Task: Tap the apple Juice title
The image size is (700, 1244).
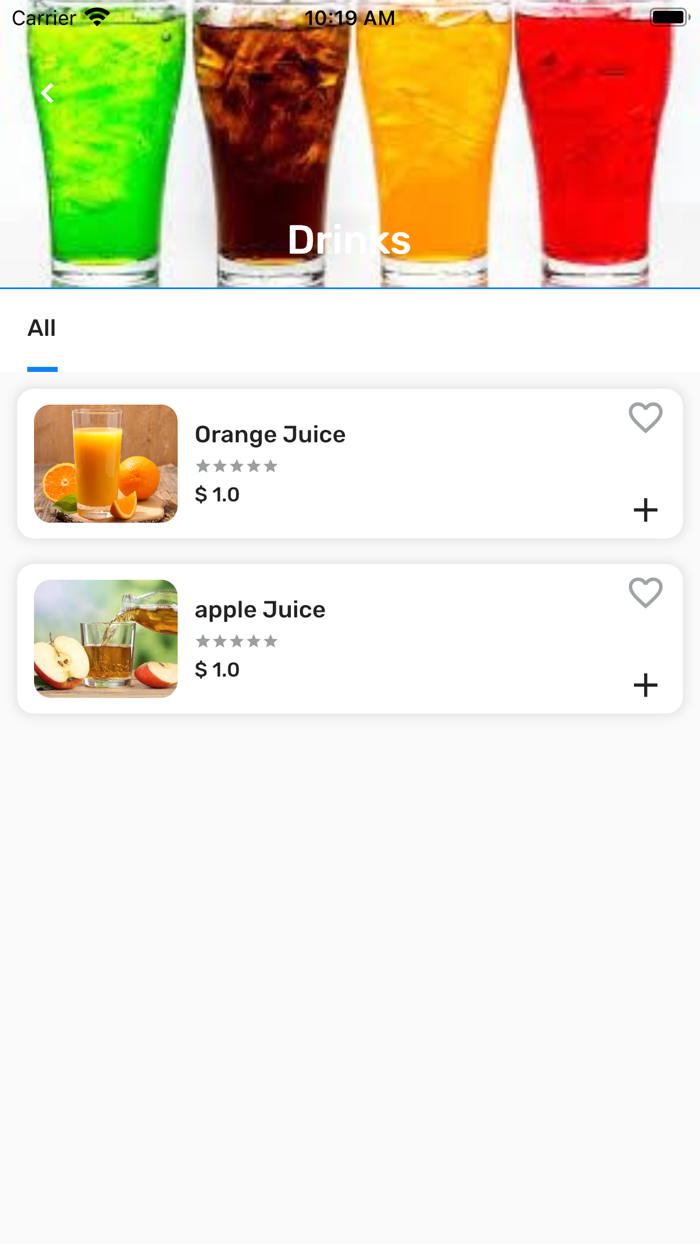Action: tap(260, 609)
